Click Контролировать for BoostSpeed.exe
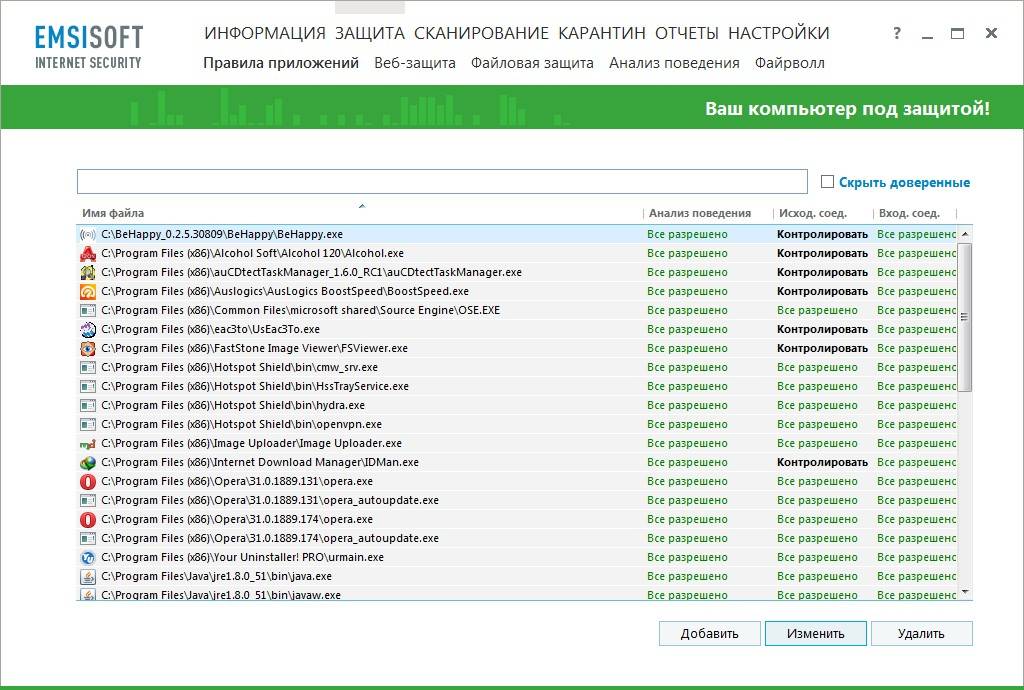Viewport: 1024px width, 690px height. [822, 291]
